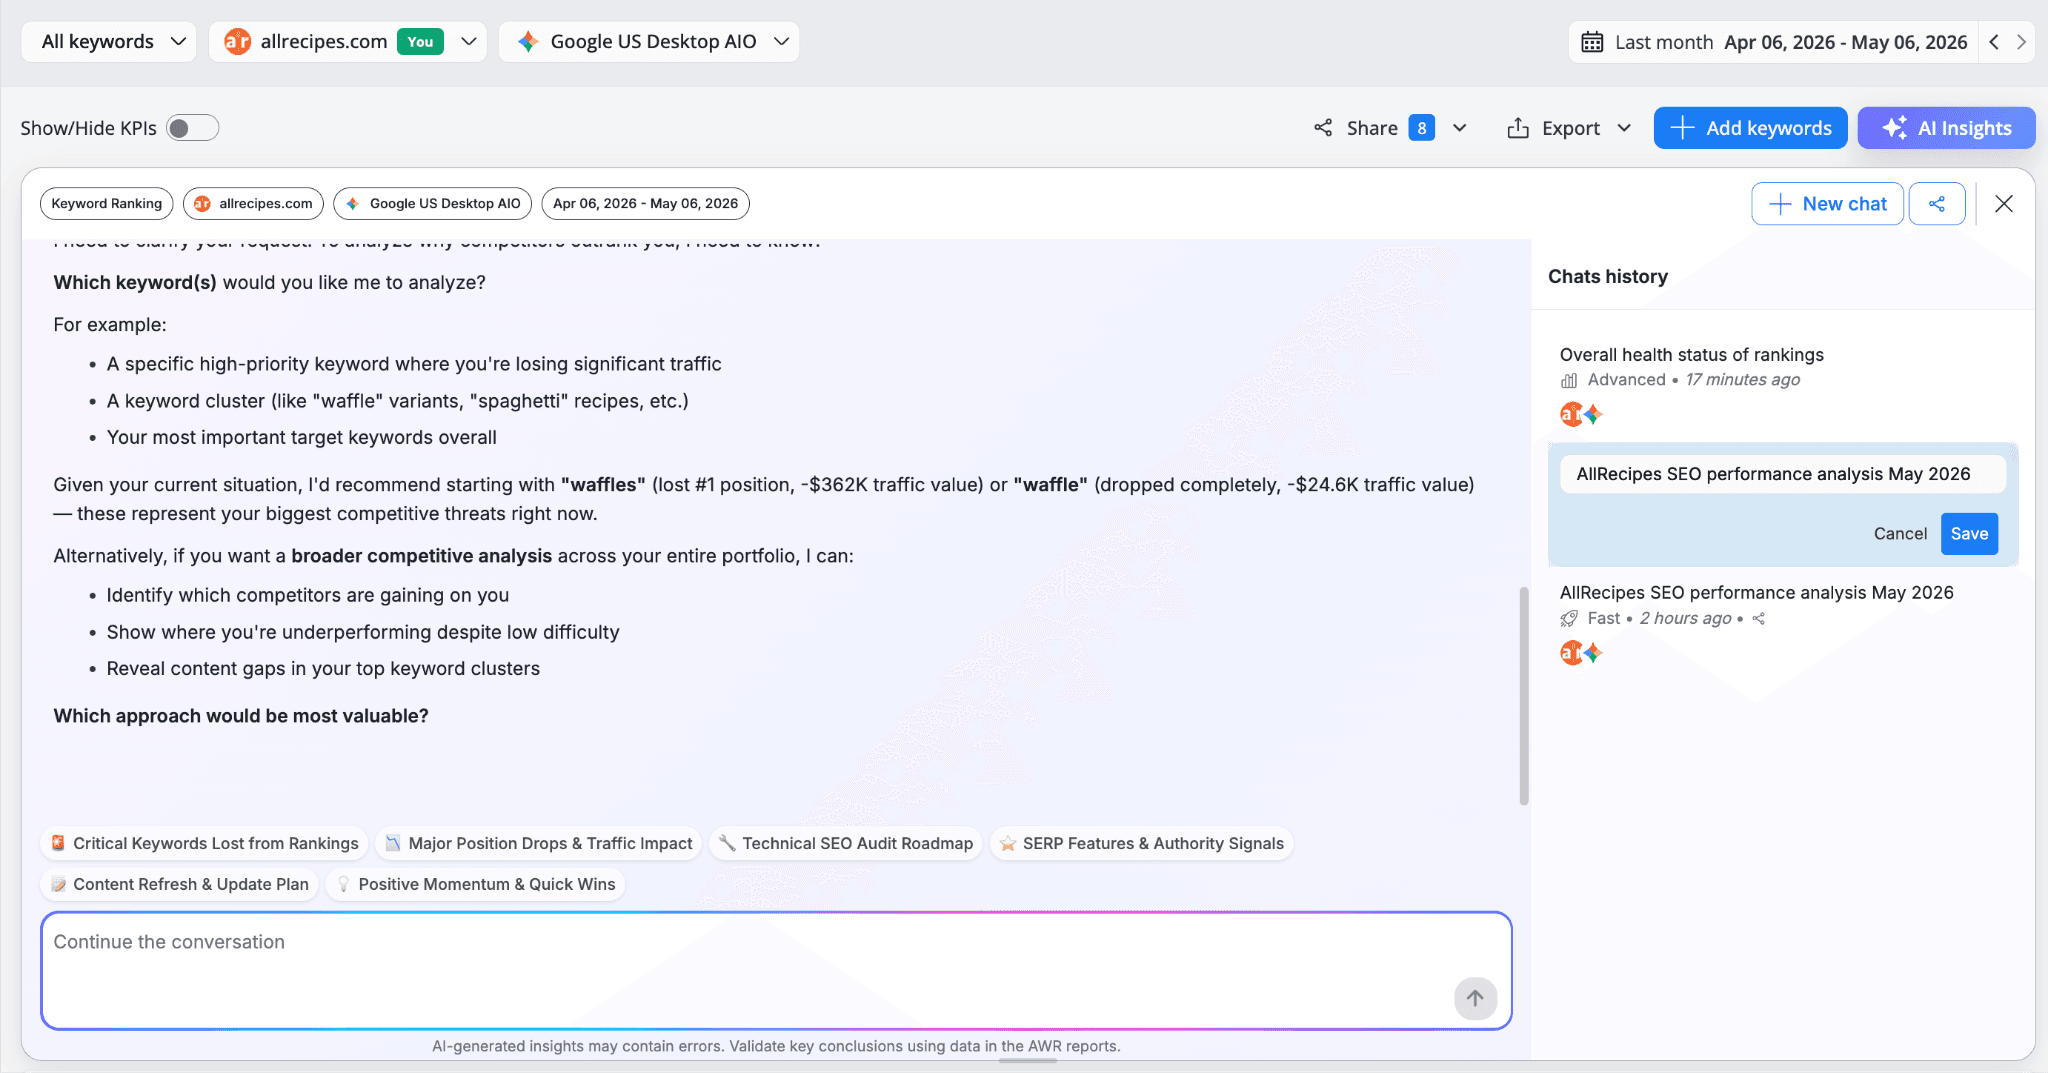Select Critical Keywords Lost from Rankings suggestion
The width and height of the screenshot is (2048, 1073).
pyautogui.click(x=205, y=844)
